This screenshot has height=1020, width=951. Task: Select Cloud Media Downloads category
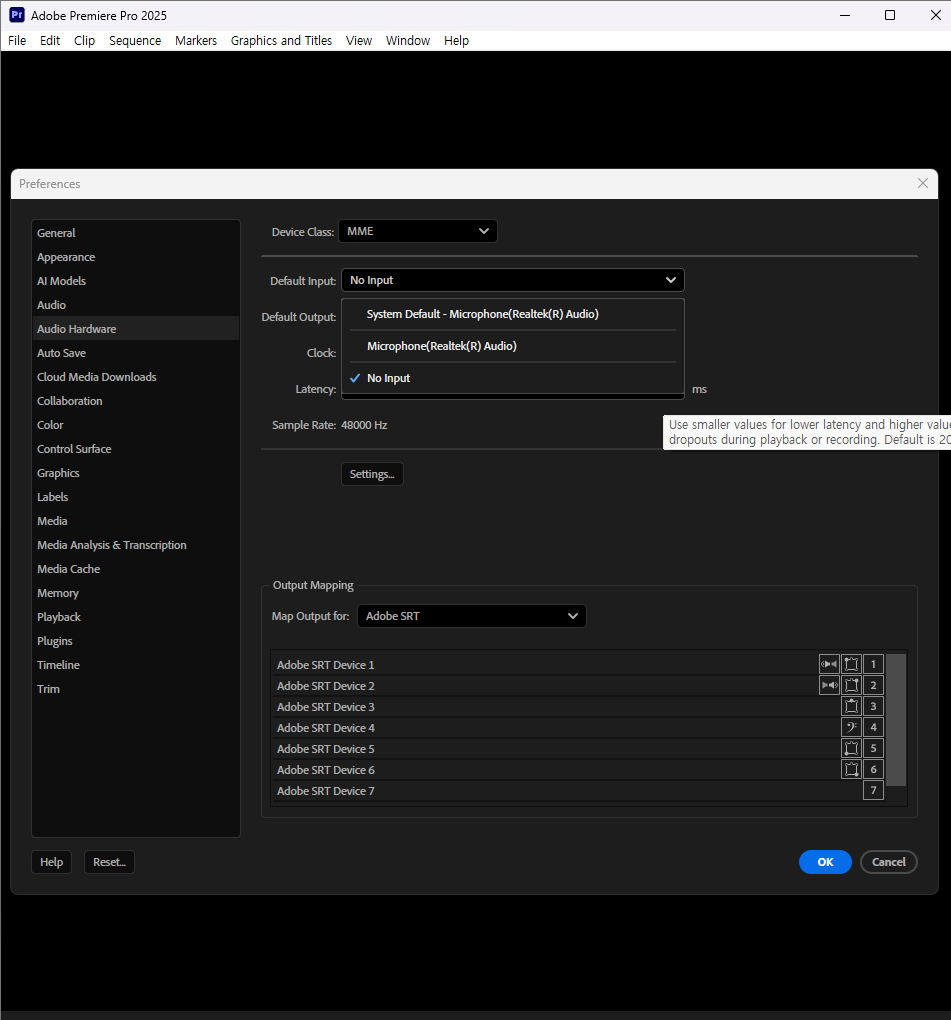(135, 377)
